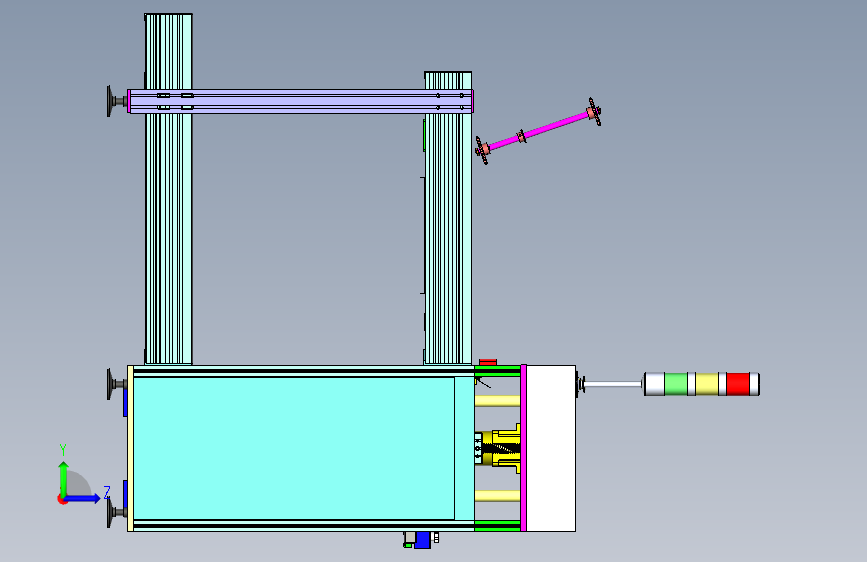Select the yellow coupling assembly in the center
The height and width of the screenshot is (562, 867).
tap(500, 448)
